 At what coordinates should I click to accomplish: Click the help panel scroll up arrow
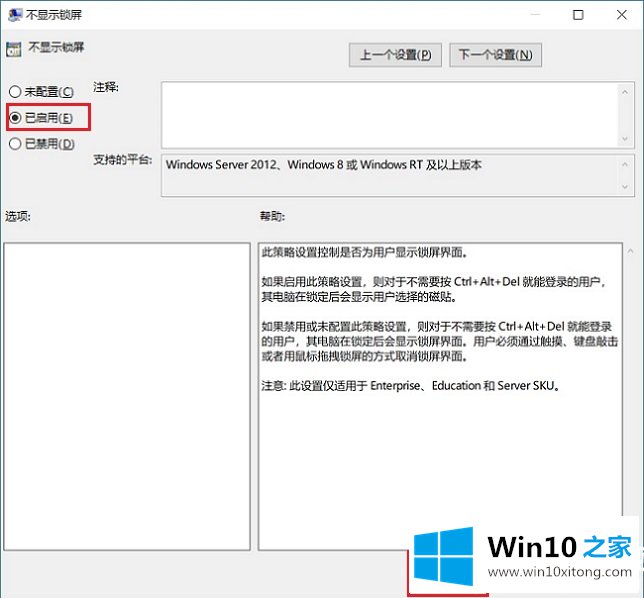[x=630, y=251]
